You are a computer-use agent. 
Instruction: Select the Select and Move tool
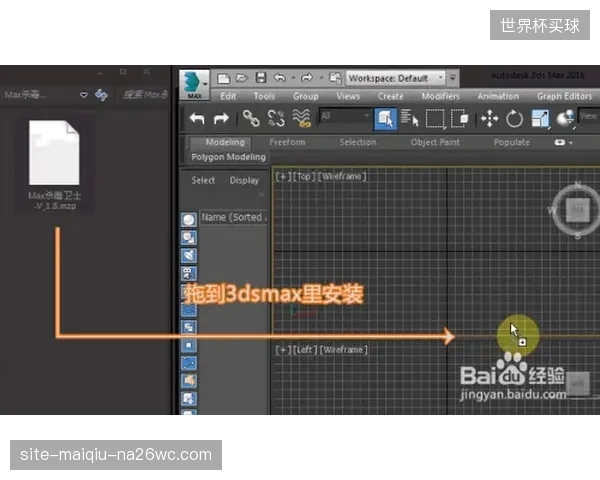click(x=489, y=118)
